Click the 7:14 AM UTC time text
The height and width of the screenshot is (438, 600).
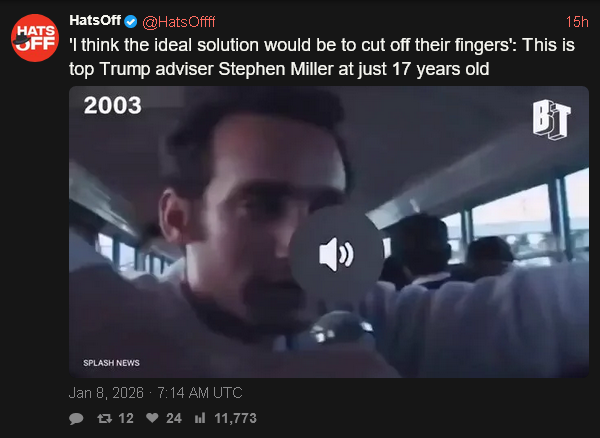[x=200, y=393]
